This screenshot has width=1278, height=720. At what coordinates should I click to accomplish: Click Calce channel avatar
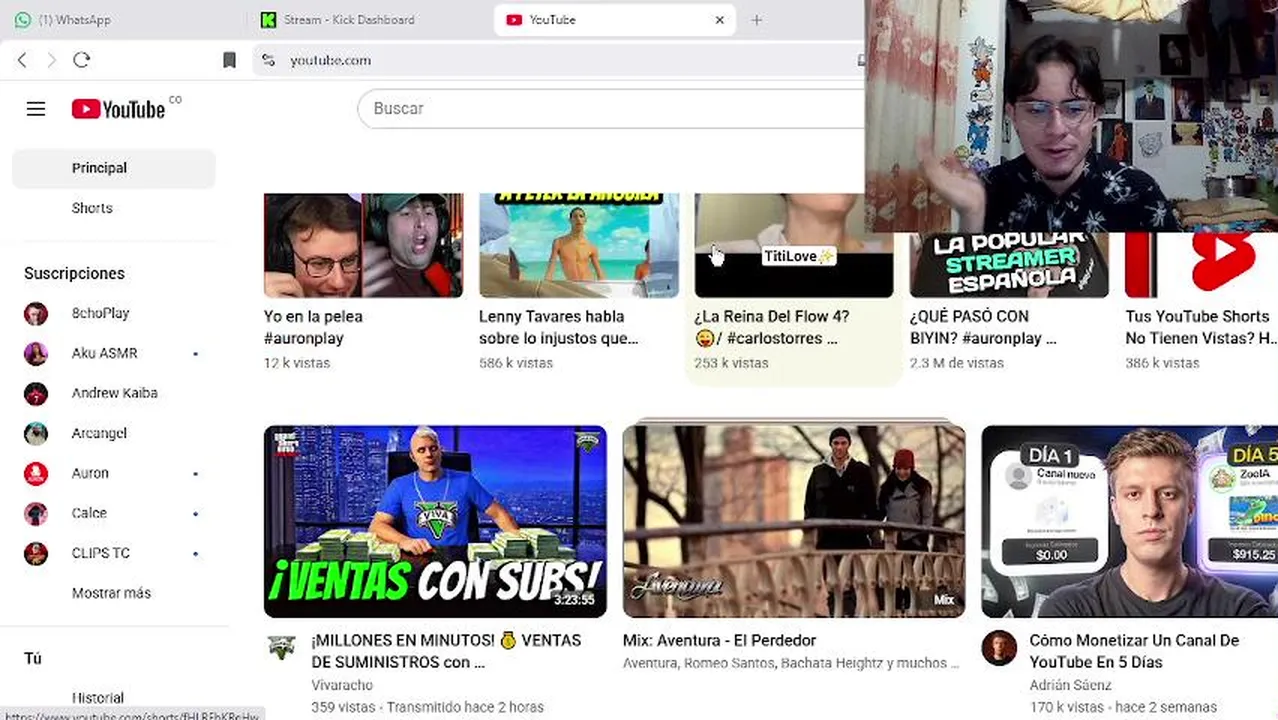pos(36,513)
